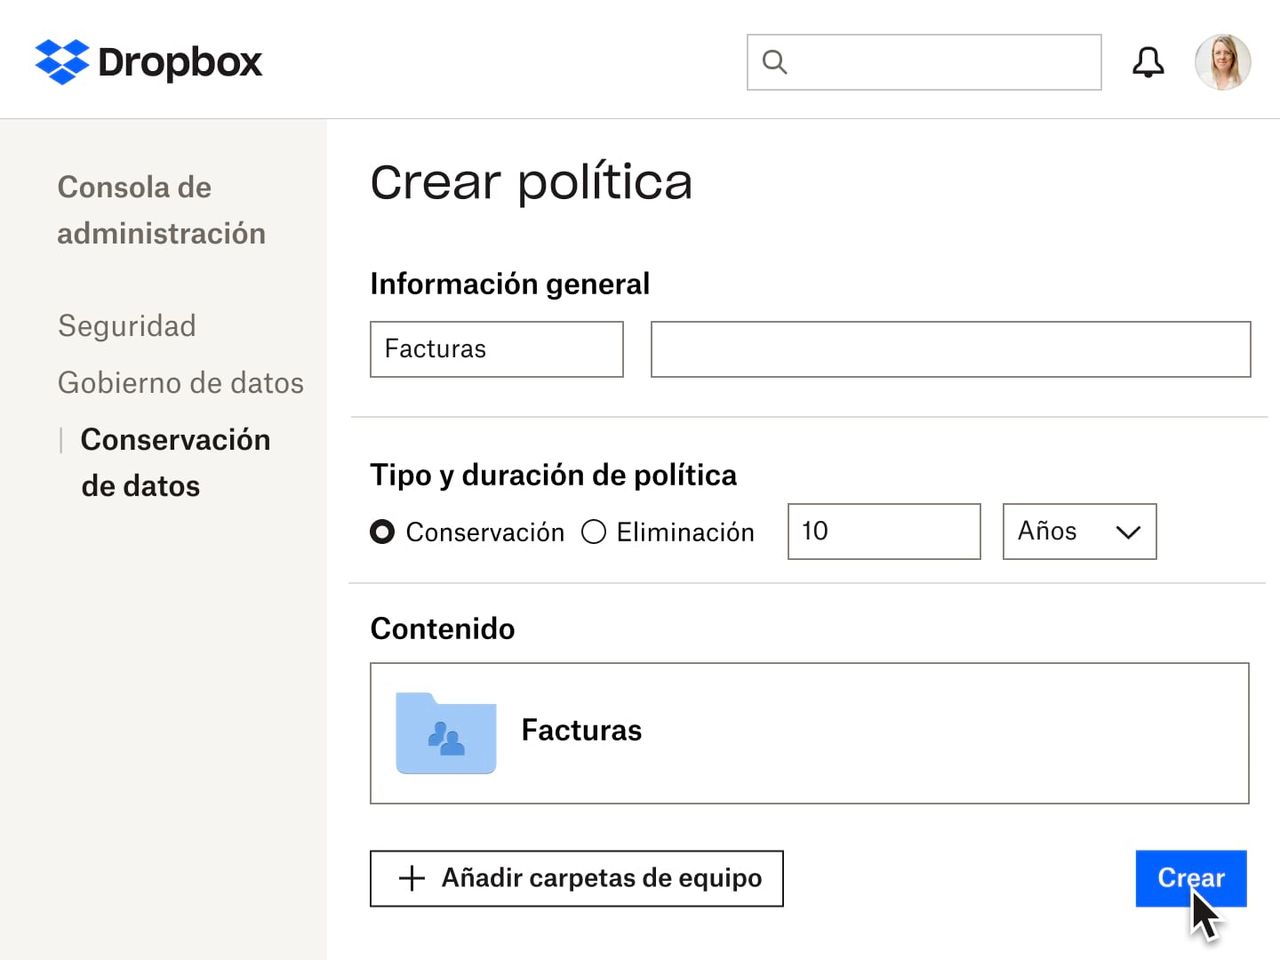Open the Años duration unit dropdown
1280x960 pixels.
1079,531
